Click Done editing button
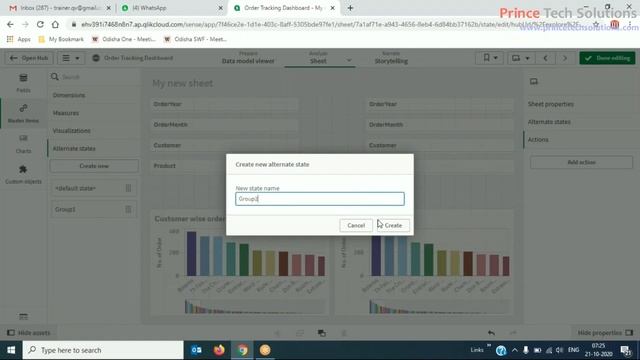Image resolution: width=640 pixels, height=360 pixels. (x=607, y=58)
